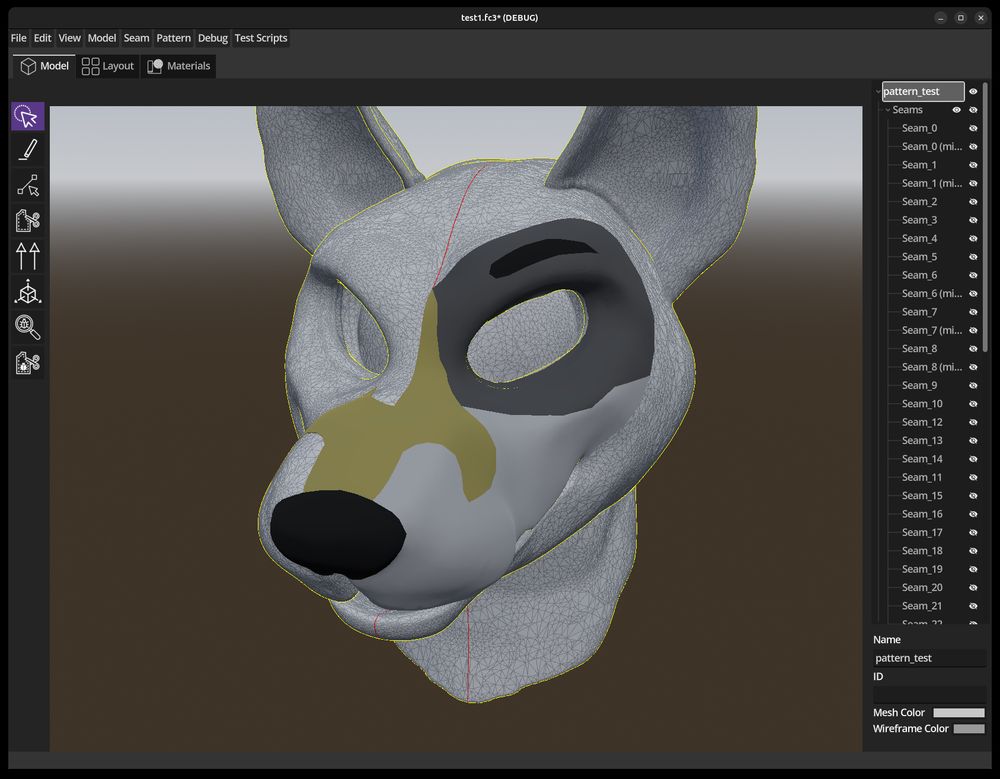Toggle the eye icon next to Seam_12
1000x779 pixels.
[973, 422]
